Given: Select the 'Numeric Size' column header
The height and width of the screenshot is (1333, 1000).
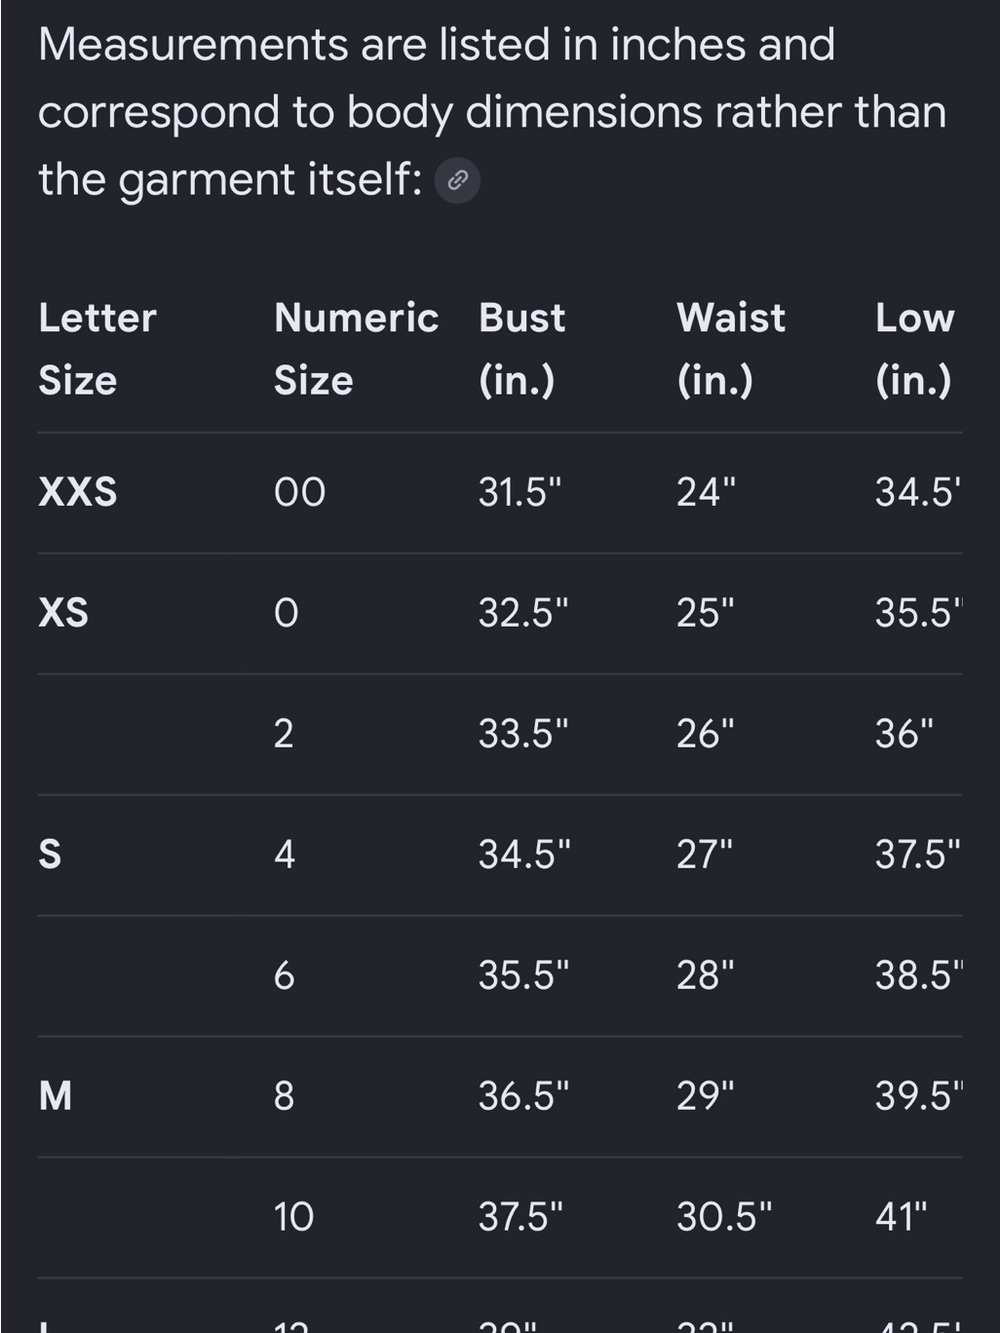Looking at the screenshot, I should pos(356,349).
